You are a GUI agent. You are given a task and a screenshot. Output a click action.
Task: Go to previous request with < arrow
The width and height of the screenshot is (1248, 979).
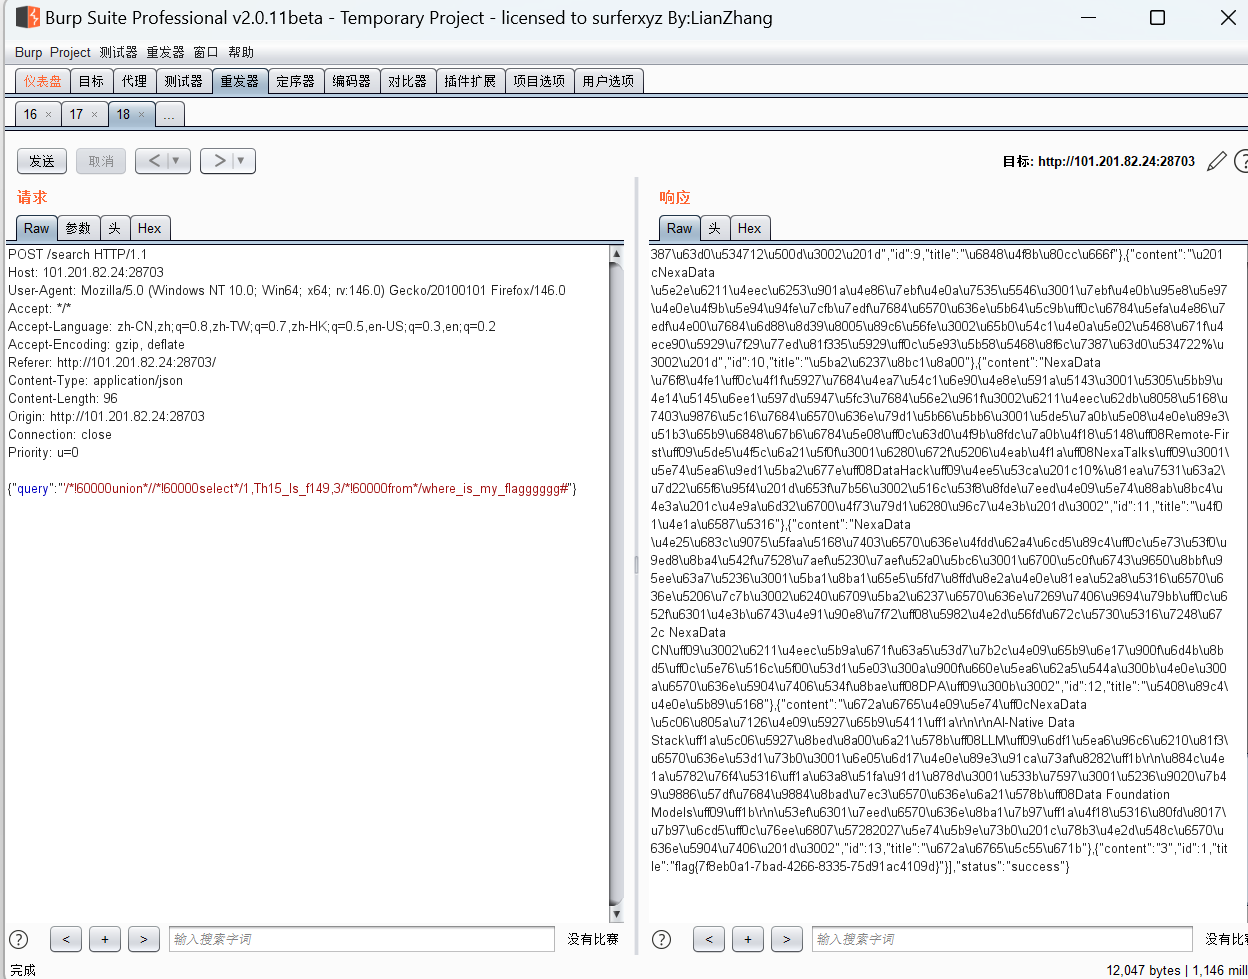(x=153, y=161)
